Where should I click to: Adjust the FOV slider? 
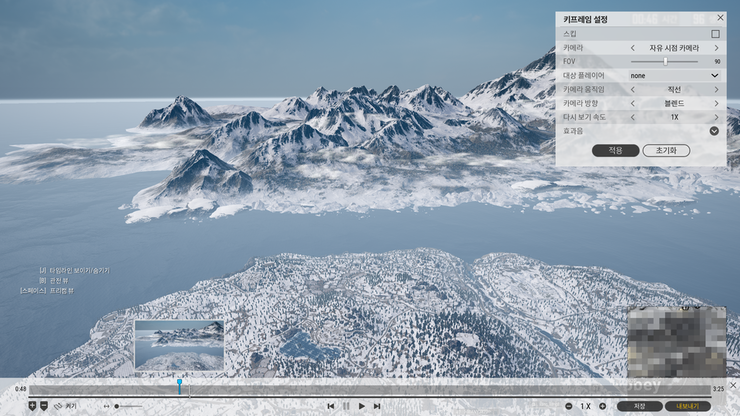(664, 61)
